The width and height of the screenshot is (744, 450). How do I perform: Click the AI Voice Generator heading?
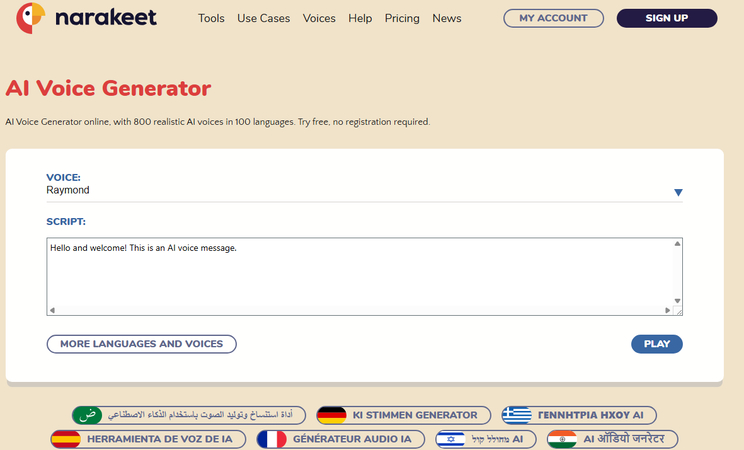[x=108, y=88]
